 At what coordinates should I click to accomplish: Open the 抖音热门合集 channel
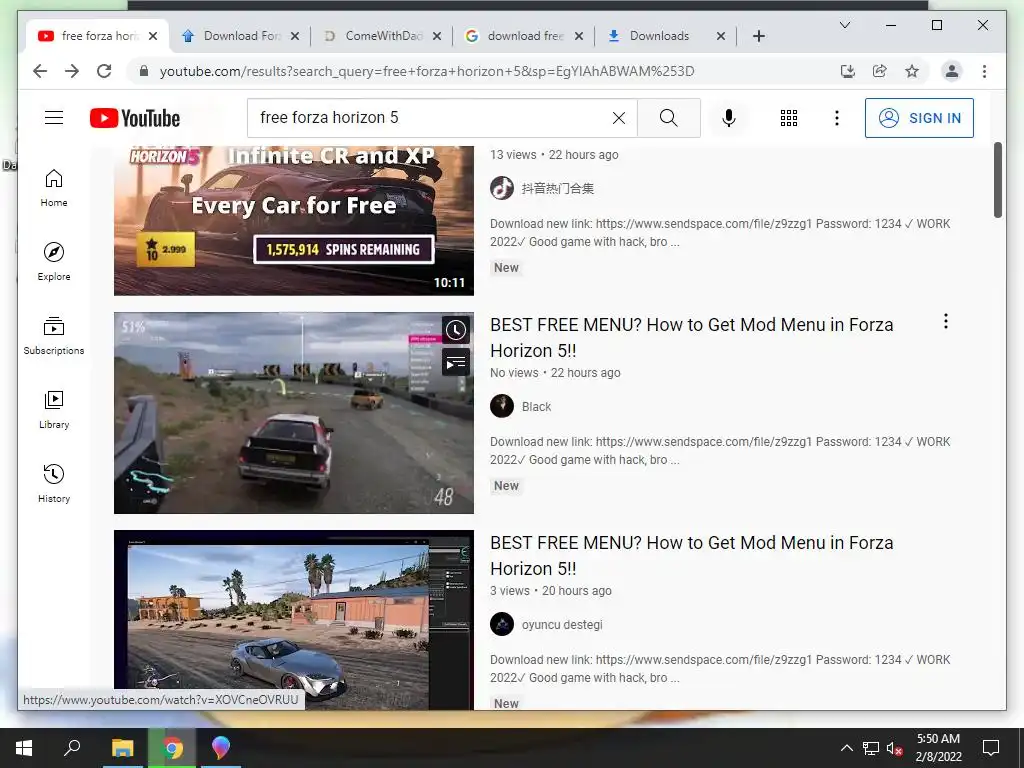[558, 189]
